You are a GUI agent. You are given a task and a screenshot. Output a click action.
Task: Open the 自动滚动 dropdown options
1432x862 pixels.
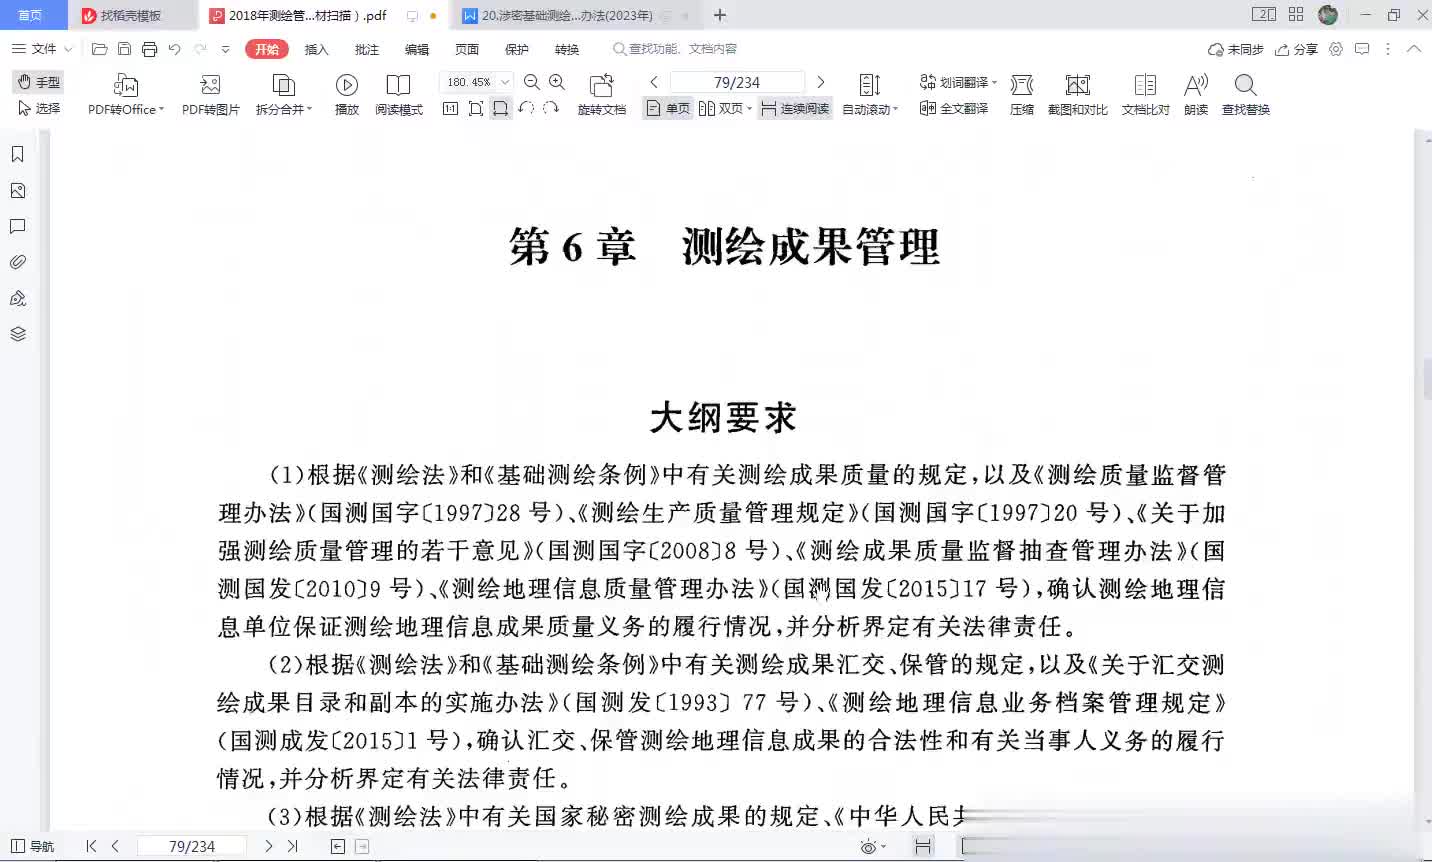pos(895,110)
